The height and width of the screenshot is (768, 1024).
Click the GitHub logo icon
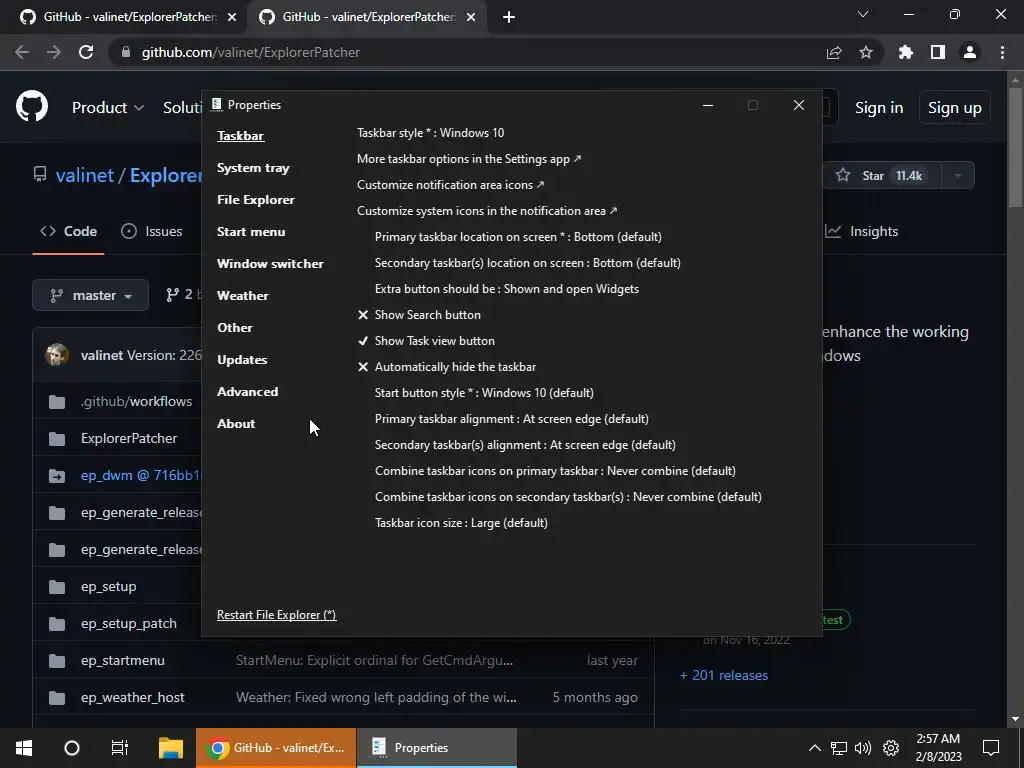pyautogui.click(x=32, y=107)
